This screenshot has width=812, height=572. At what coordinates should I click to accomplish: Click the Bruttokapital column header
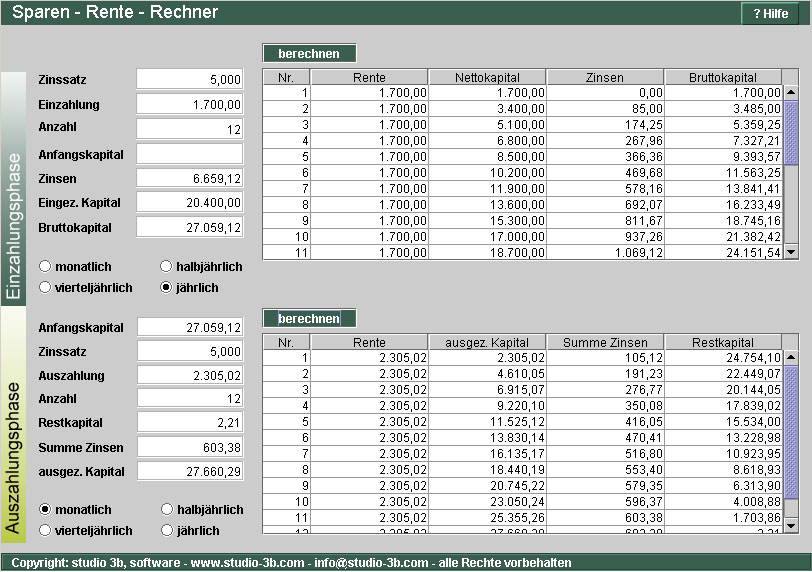[723, 77]
